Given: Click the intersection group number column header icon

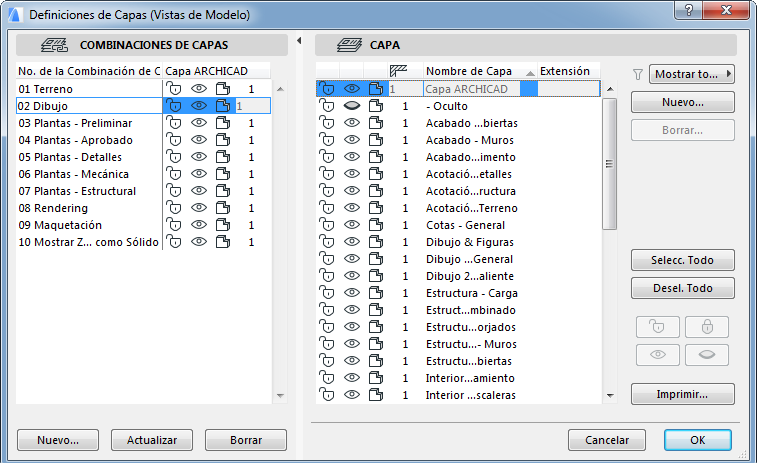Looking at the screenshot, I should tap(397, 71).
